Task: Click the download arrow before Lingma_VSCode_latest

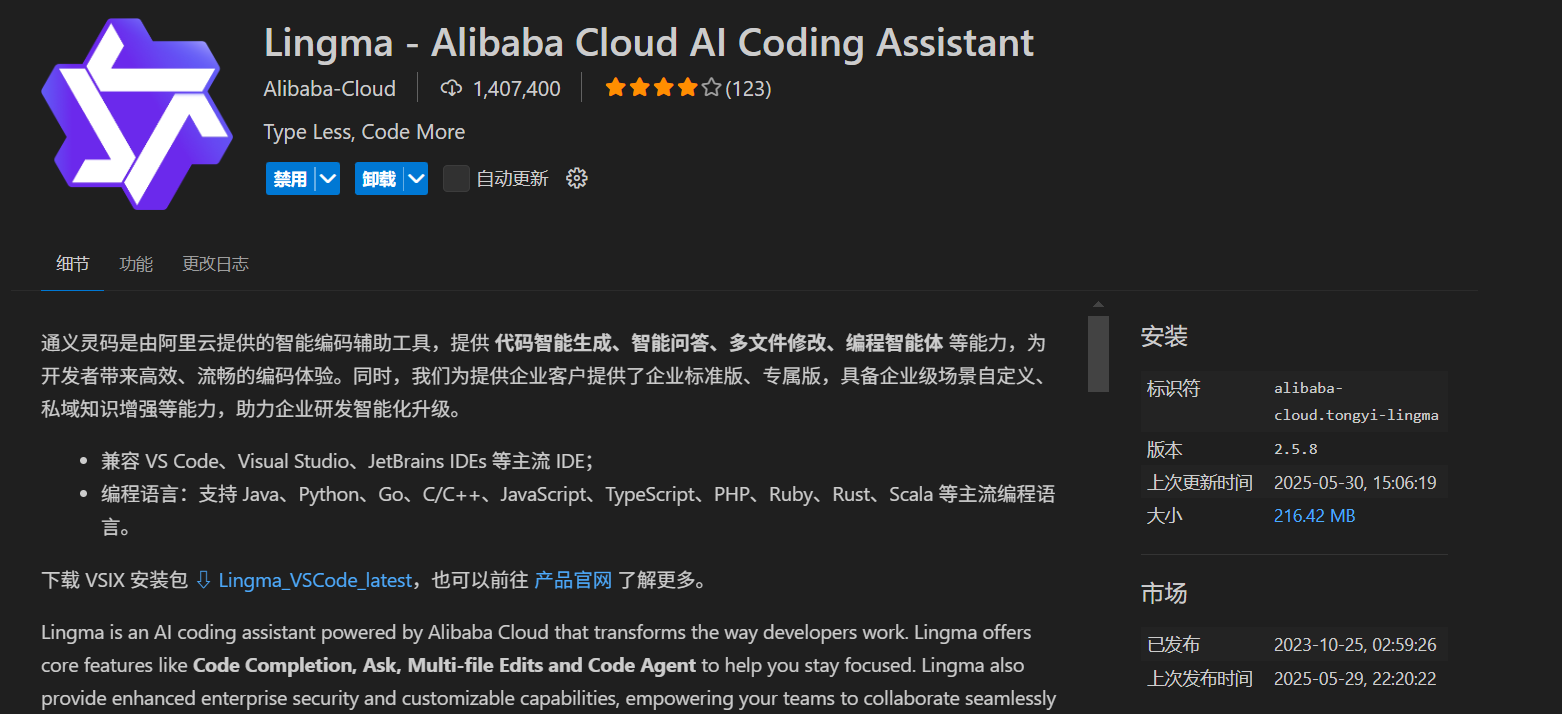Action: [x=203, y=580]
